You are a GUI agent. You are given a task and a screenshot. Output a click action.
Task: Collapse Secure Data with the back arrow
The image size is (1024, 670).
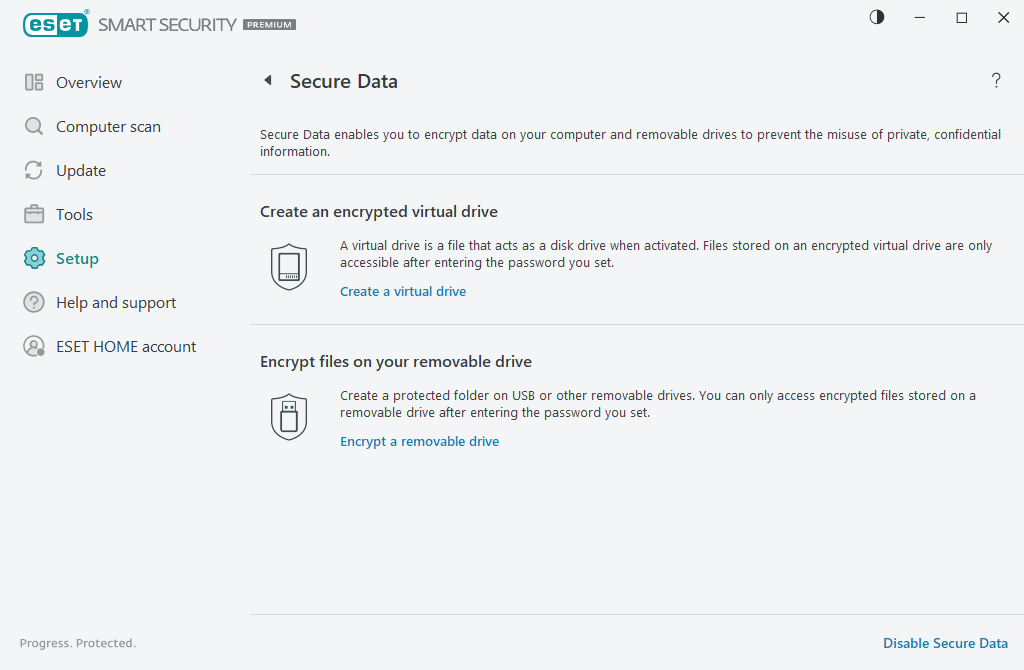pyautogui.click(x=268, y=80)
